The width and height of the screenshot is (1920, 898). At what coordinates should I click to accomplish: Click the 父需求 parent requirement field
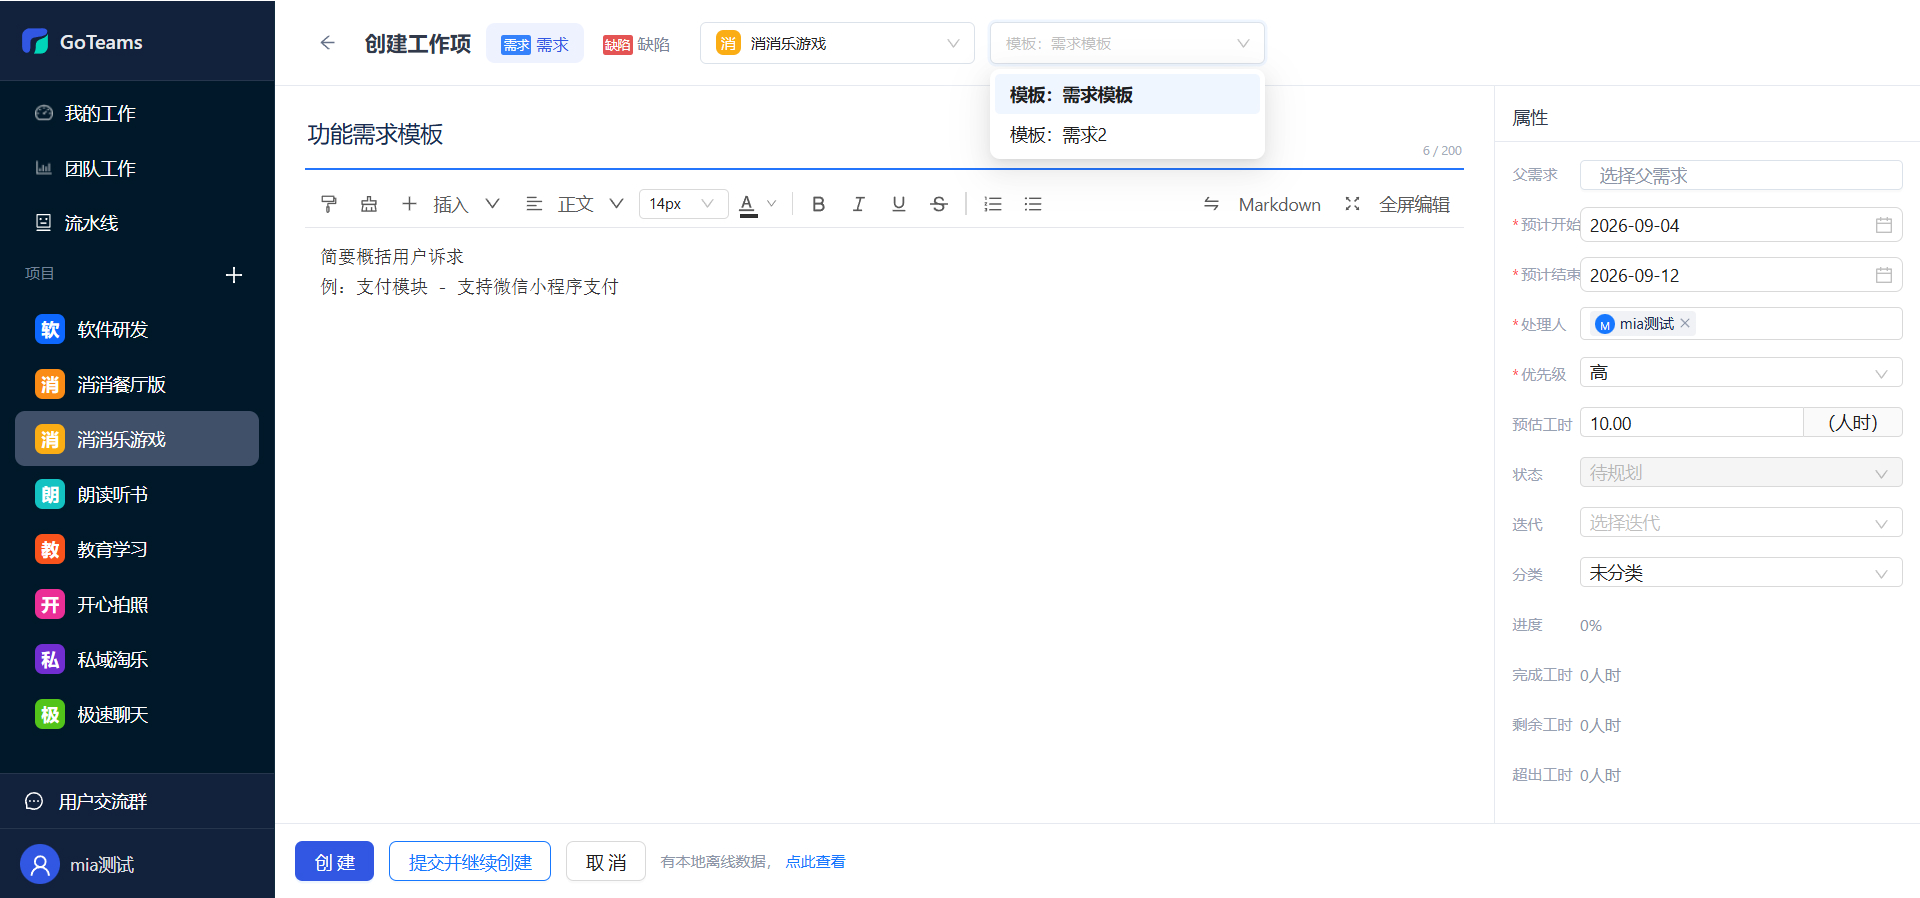tap(1741, 175)
